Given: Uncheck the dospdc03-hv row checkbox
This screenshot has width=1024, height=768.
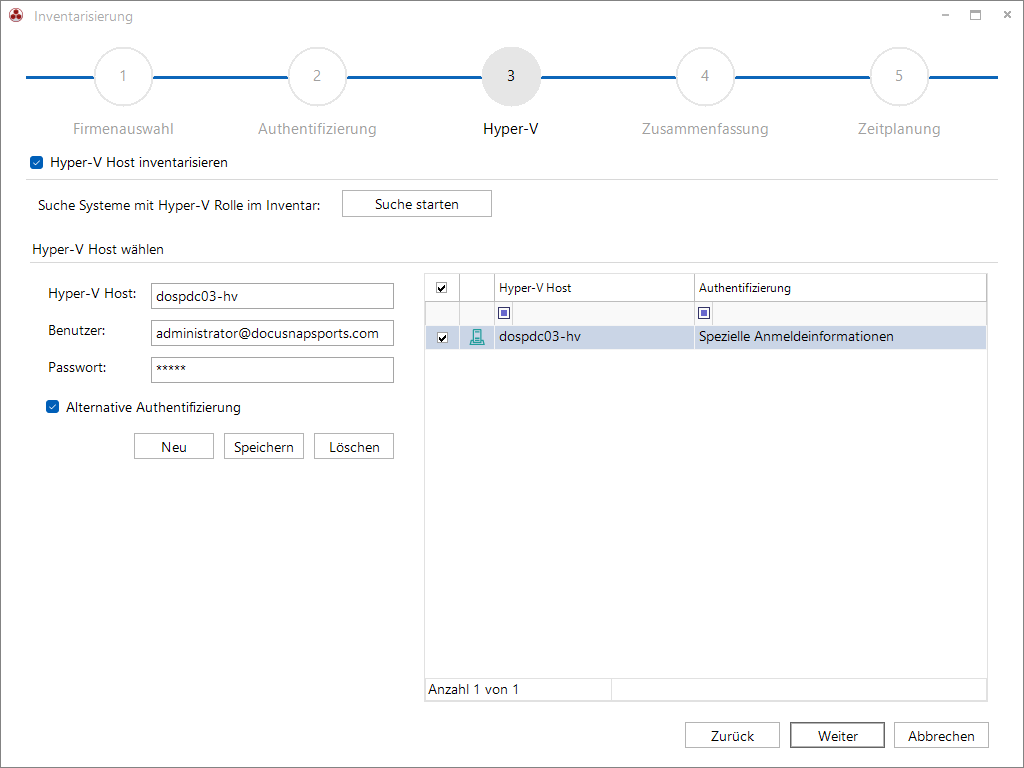Looking at the screenshot, I should [x=442, y=338].
